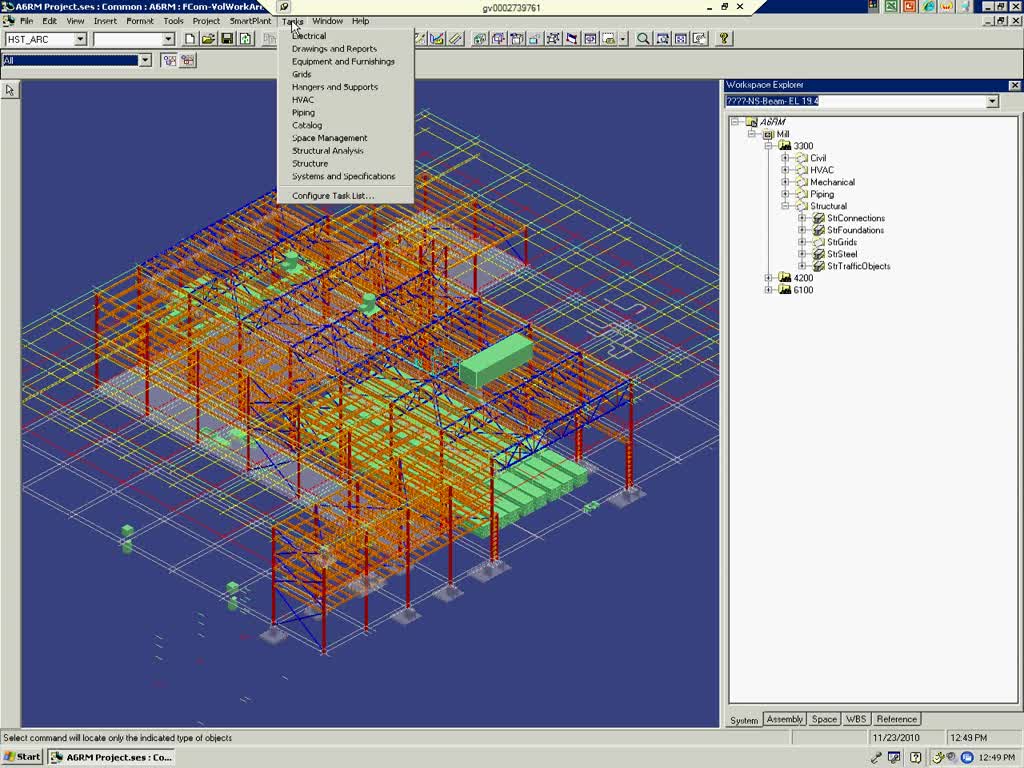
Task: Expand the 4200 area node
Action: click(x=768, y=278)
